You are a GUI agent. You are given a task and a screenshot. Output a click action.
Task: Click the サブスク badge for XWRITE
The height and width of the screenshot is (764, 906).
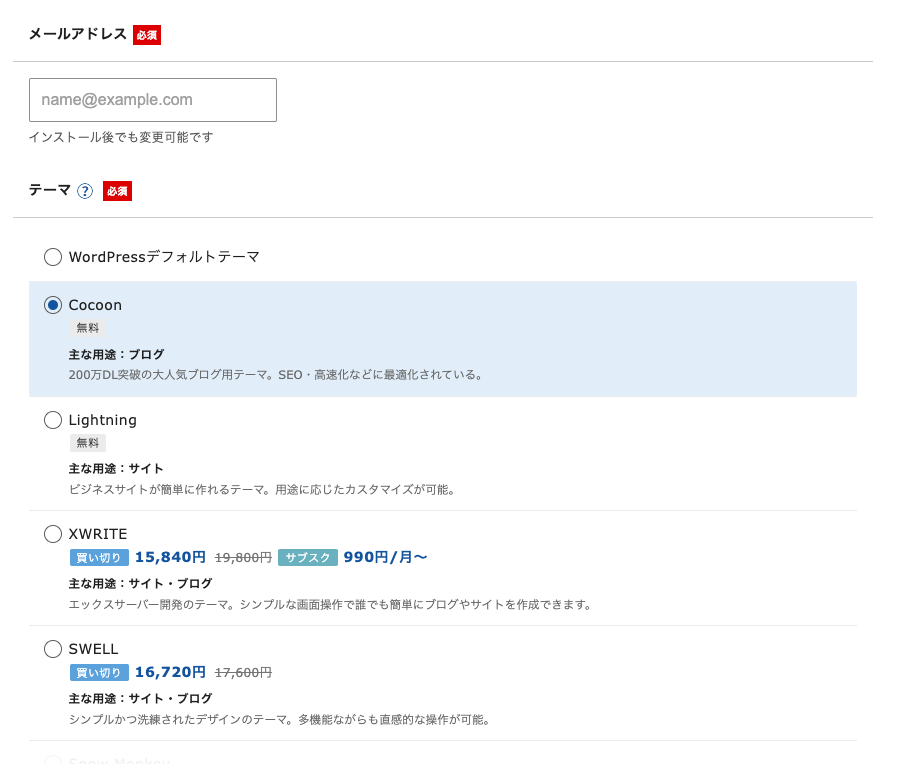[308, 558]
